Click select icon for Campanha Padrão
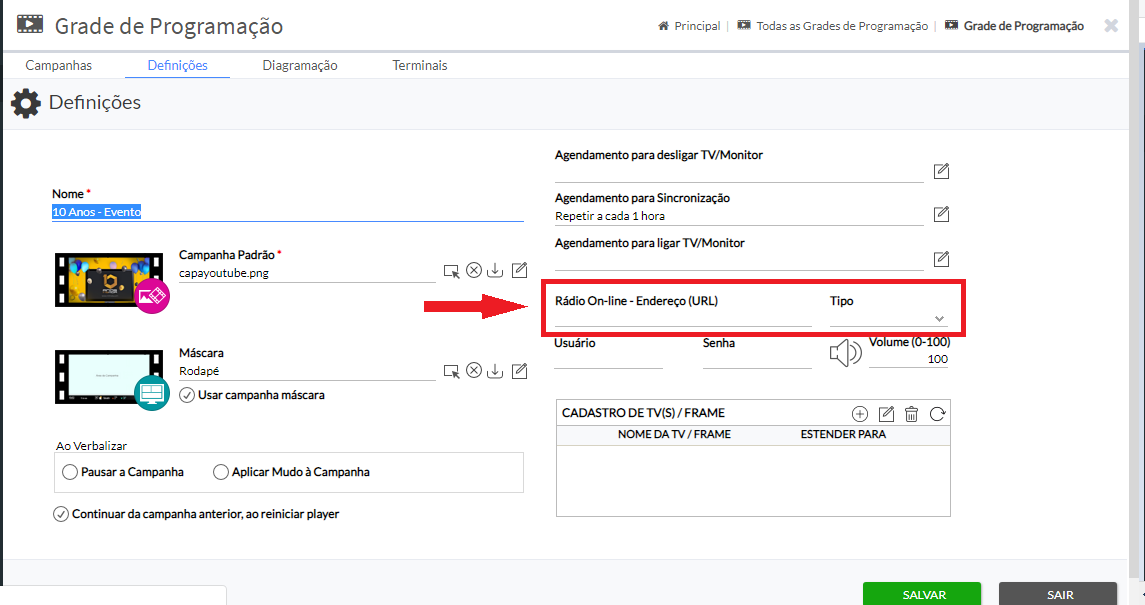The width and height of the screenshot is (1145, 605). 452,271
